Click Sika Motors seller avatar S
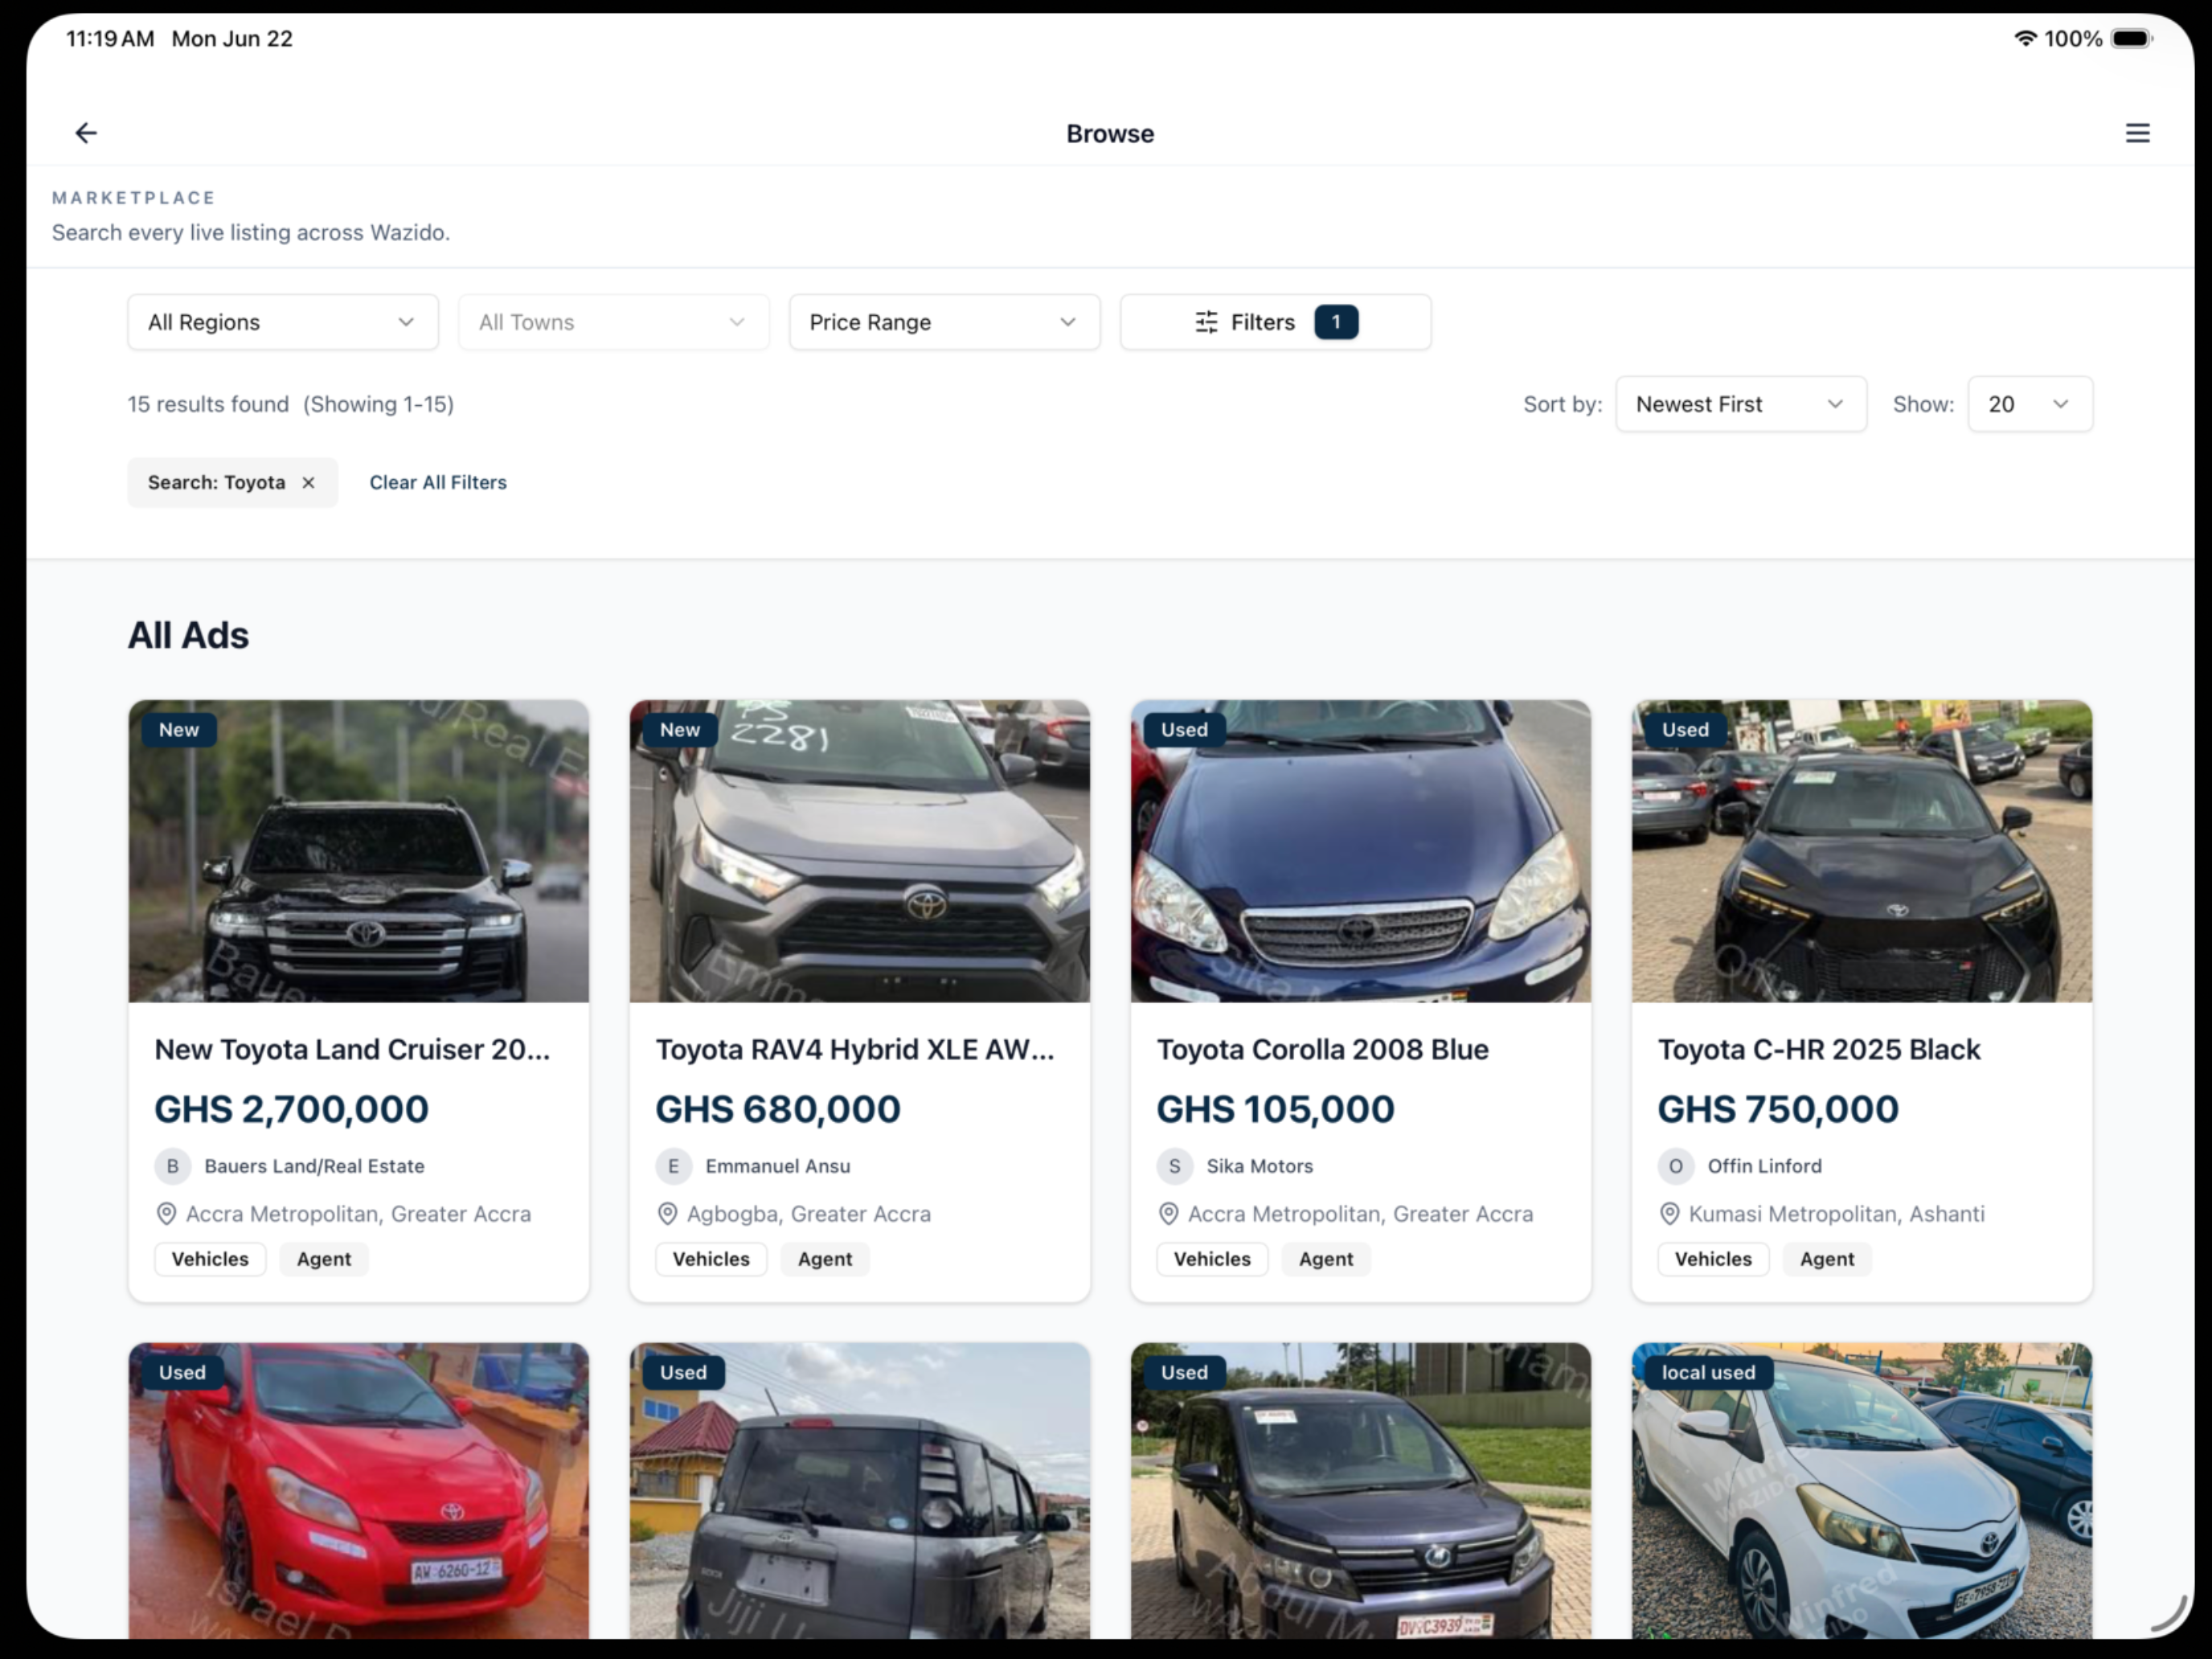This screenshot has height=1659, width=2212. tap(1175, 1166)
